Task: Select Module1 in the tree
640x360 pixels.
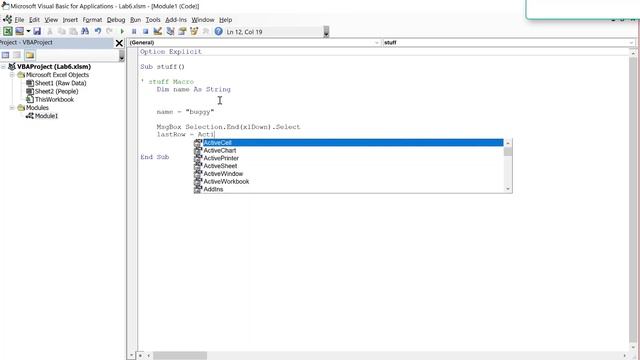Action: (46, 116)
